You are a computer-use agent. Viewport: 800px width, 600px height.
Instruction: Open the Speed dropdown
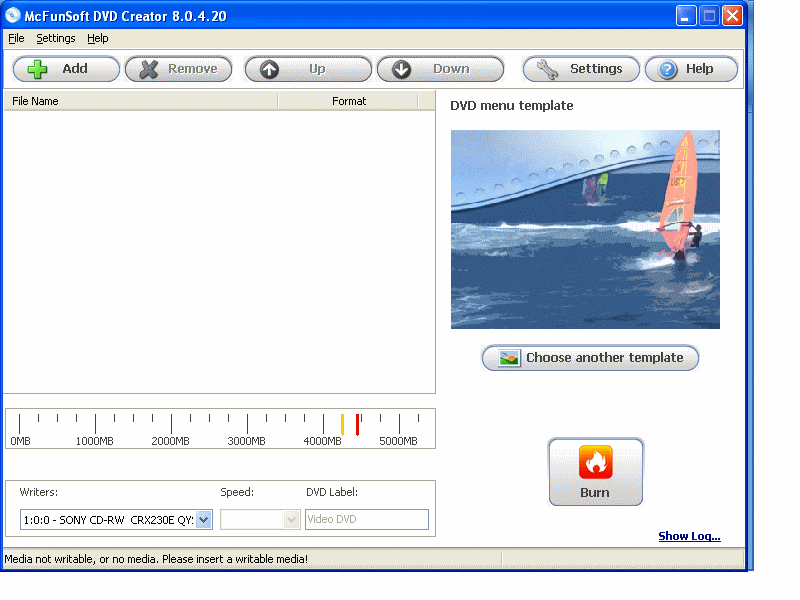(x=291, y=519)
